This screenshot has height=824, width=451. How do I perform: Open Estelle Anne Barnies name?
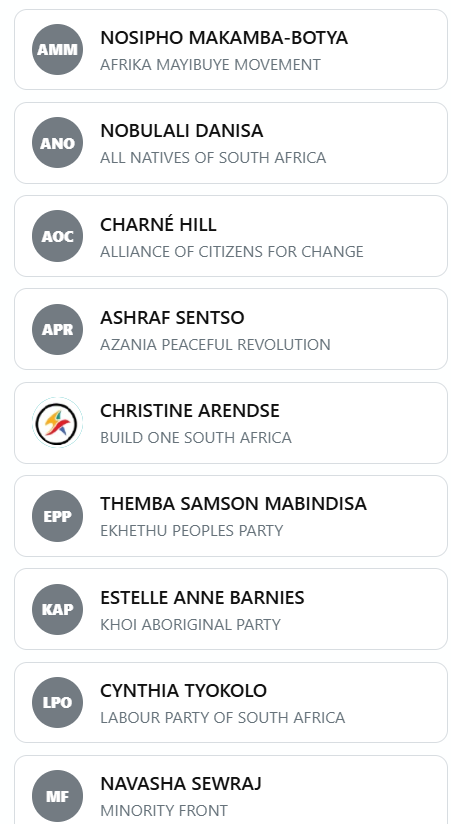(x=202, y=598)
